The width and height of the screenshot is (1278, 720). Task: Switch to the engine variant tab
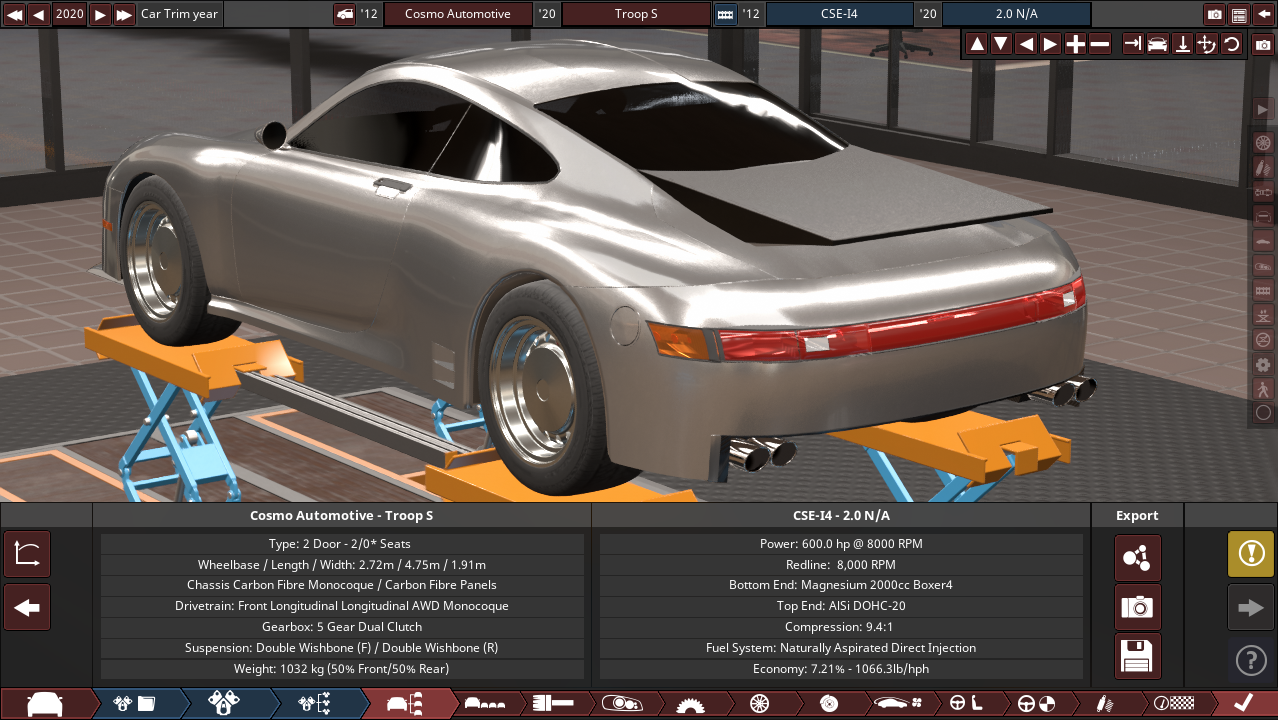point(224,704)
